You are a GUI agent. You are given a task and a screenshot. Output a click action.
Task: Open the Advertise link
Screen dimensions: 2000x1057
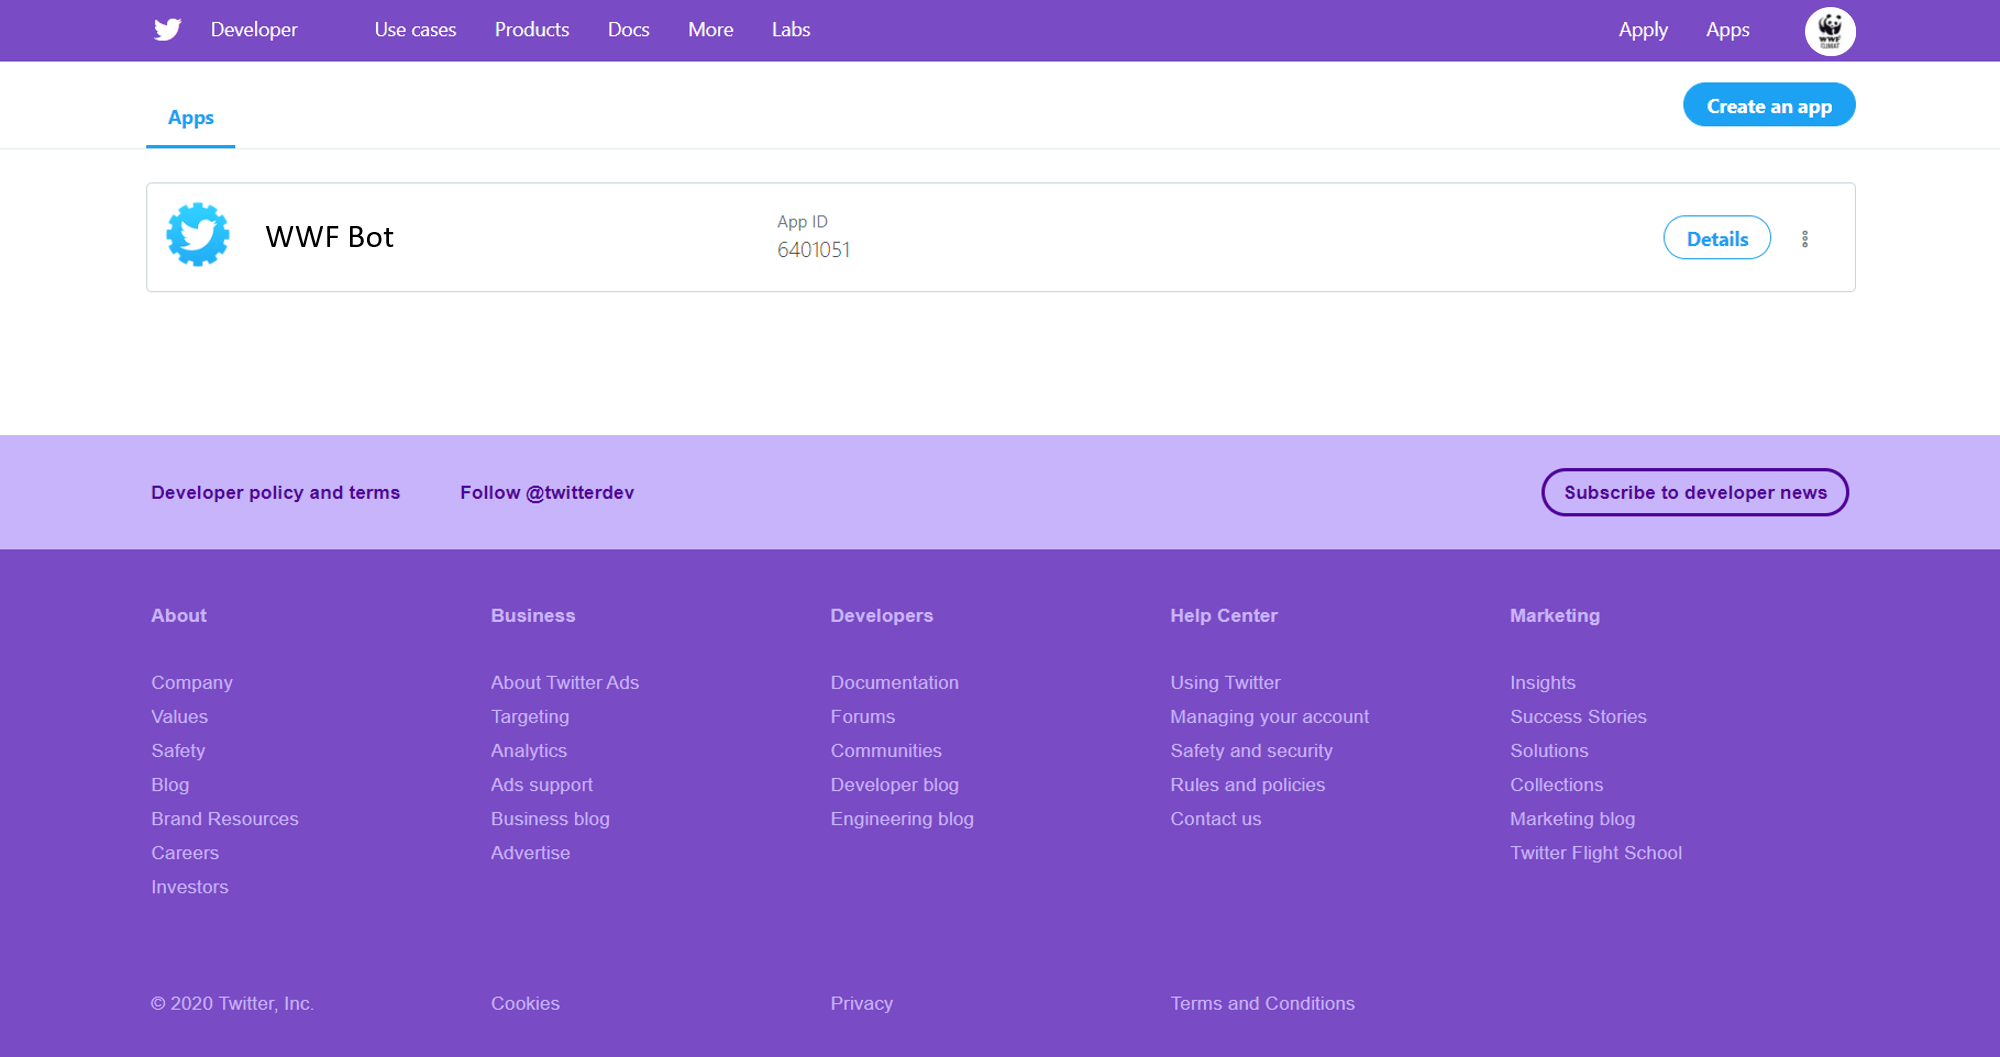531,853
